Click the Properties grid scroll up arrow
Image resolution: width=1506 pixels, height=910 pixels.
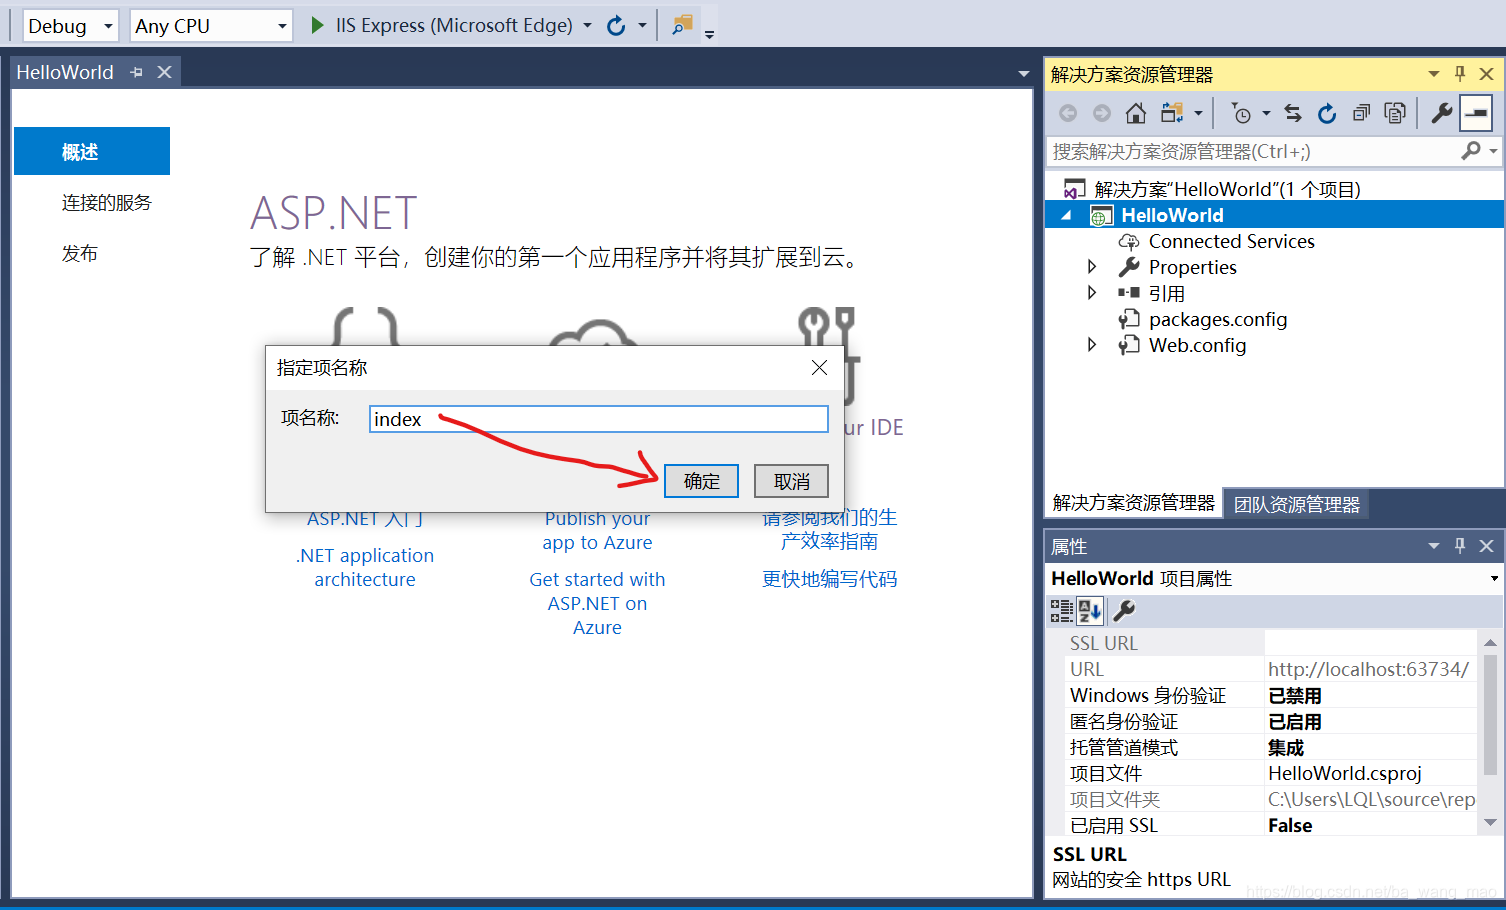(1490, 642)
